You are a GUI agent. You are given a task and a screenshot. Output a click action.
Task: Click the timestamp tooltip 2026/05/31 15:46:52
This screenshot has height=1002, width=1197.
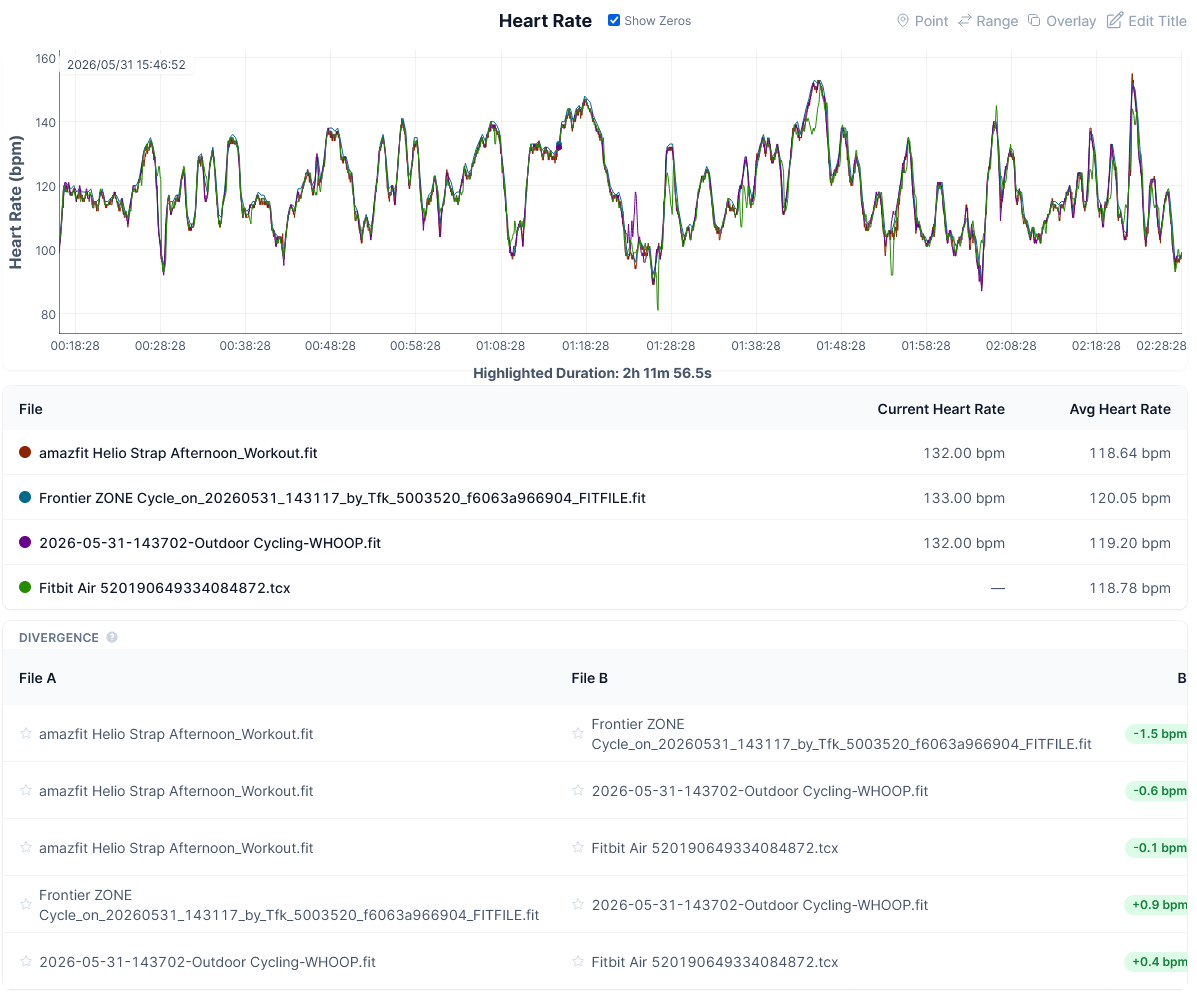126,65
